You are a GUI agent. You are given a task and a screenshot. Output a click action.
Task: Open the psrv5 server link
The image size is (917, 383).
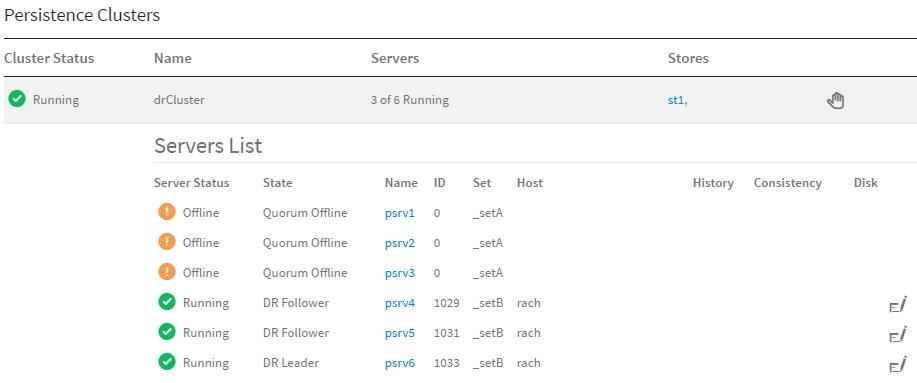point(399,333)
